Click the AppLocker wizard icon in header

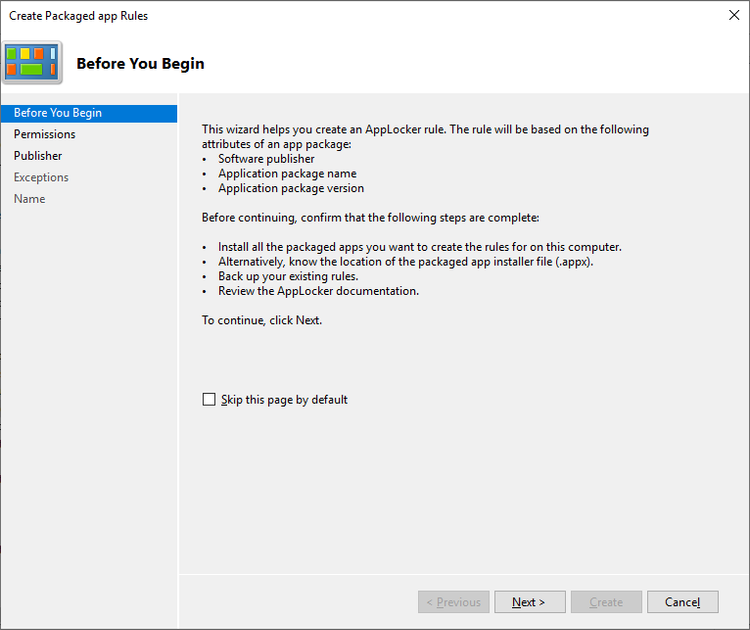tap(32, 63)
